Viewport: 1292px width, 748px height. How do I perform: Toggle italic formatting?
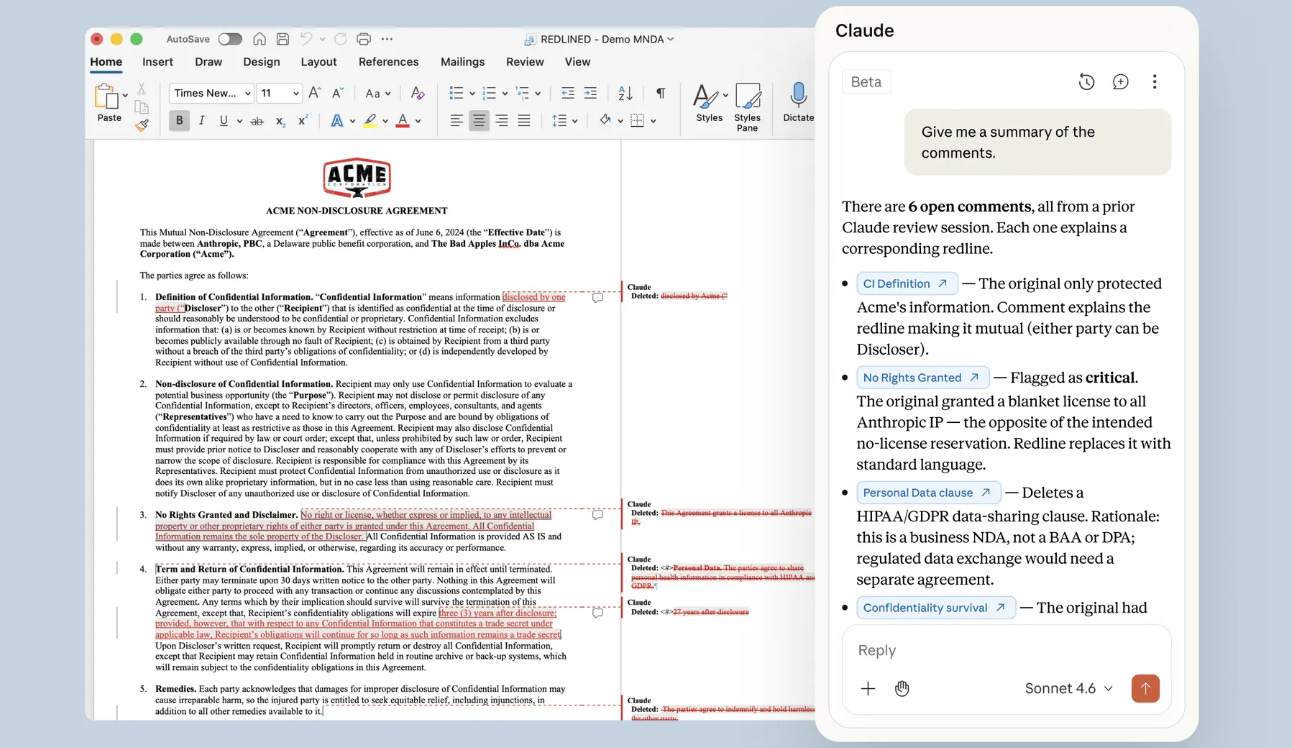(x=201, y=121)
